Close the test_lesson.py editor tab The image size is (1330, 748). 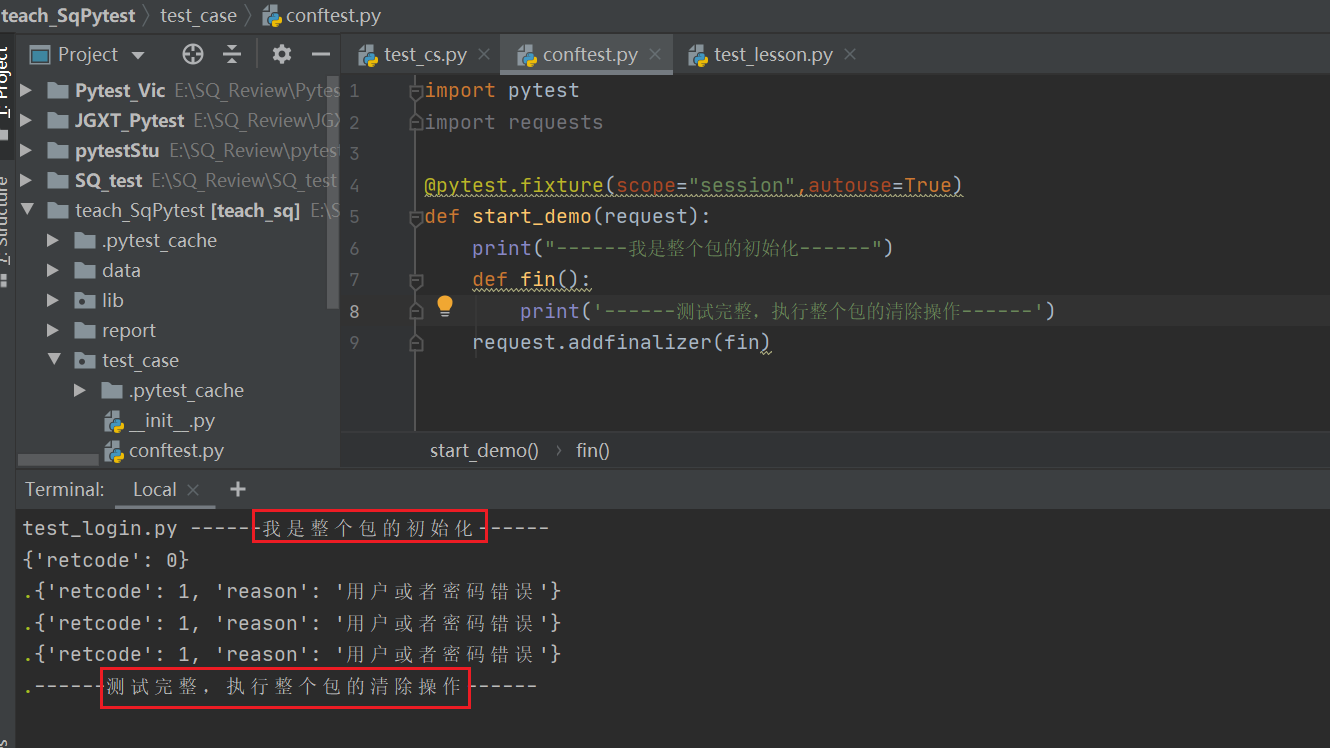click(x=850, y=54)
